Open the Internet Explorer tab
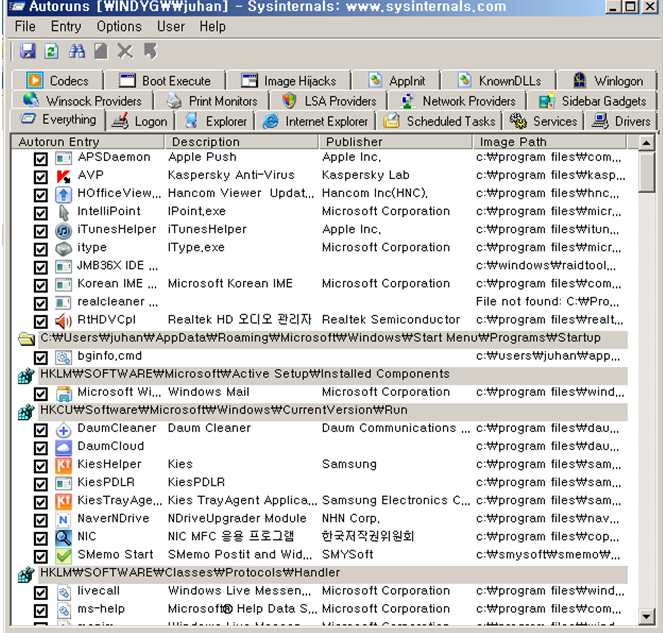663x633 pixels. point(315,121)
